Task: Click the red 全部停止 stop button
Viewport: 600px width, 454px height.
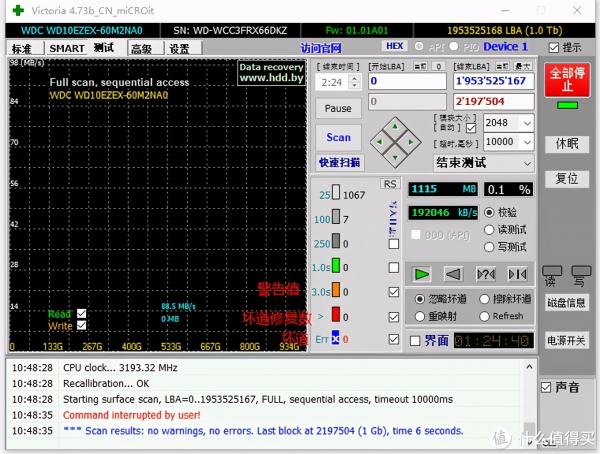Action: [567, 79]
